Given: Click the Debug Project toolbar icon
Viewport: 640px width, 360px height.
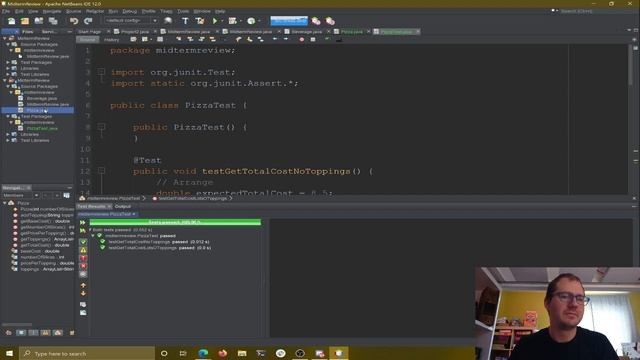Looking at the screenshot, I should point(232,21).
